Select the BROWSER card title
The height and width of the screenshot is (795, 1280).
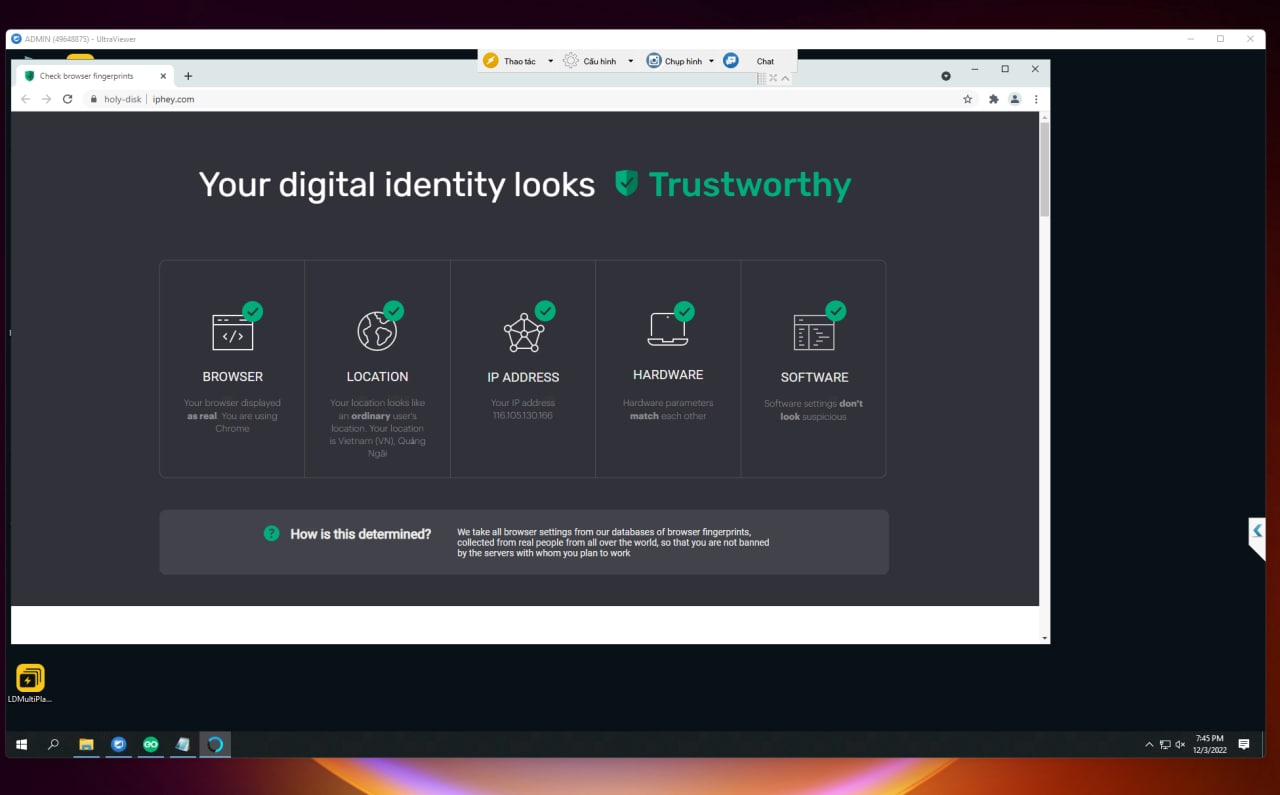[x=233, y=377]
